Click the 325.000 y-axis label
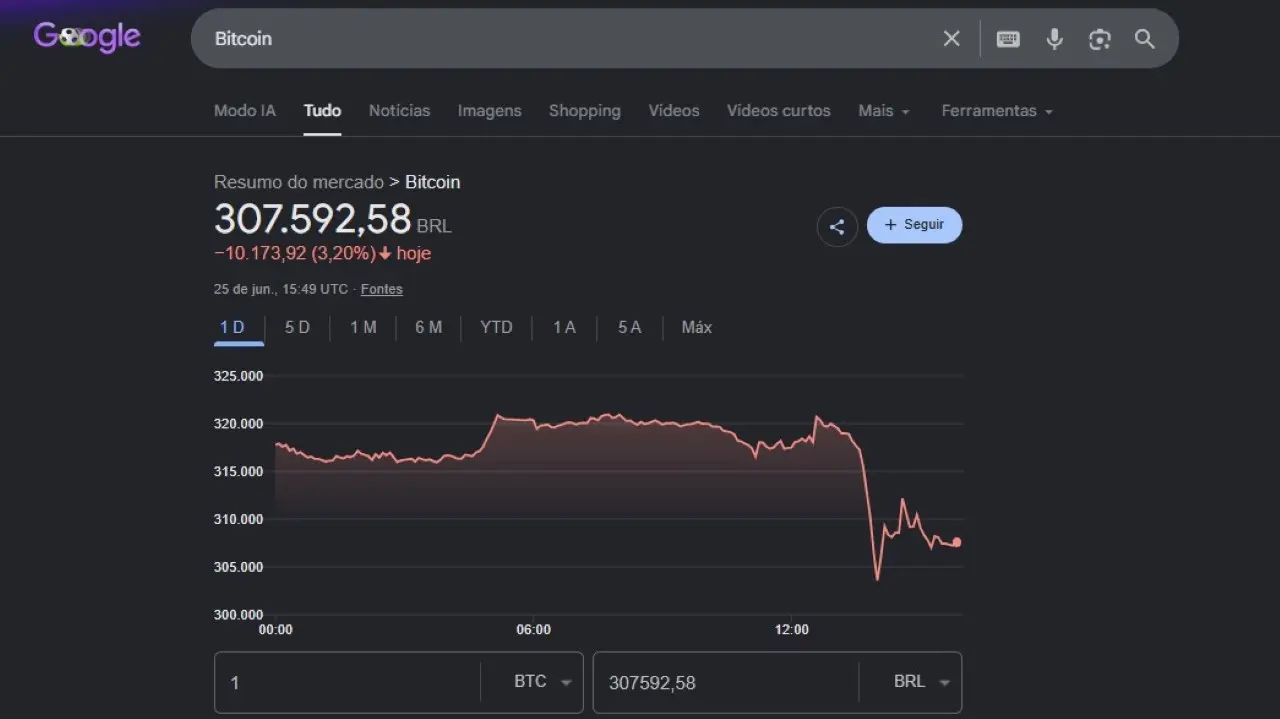1280x719 pixels. coord(238,376)
